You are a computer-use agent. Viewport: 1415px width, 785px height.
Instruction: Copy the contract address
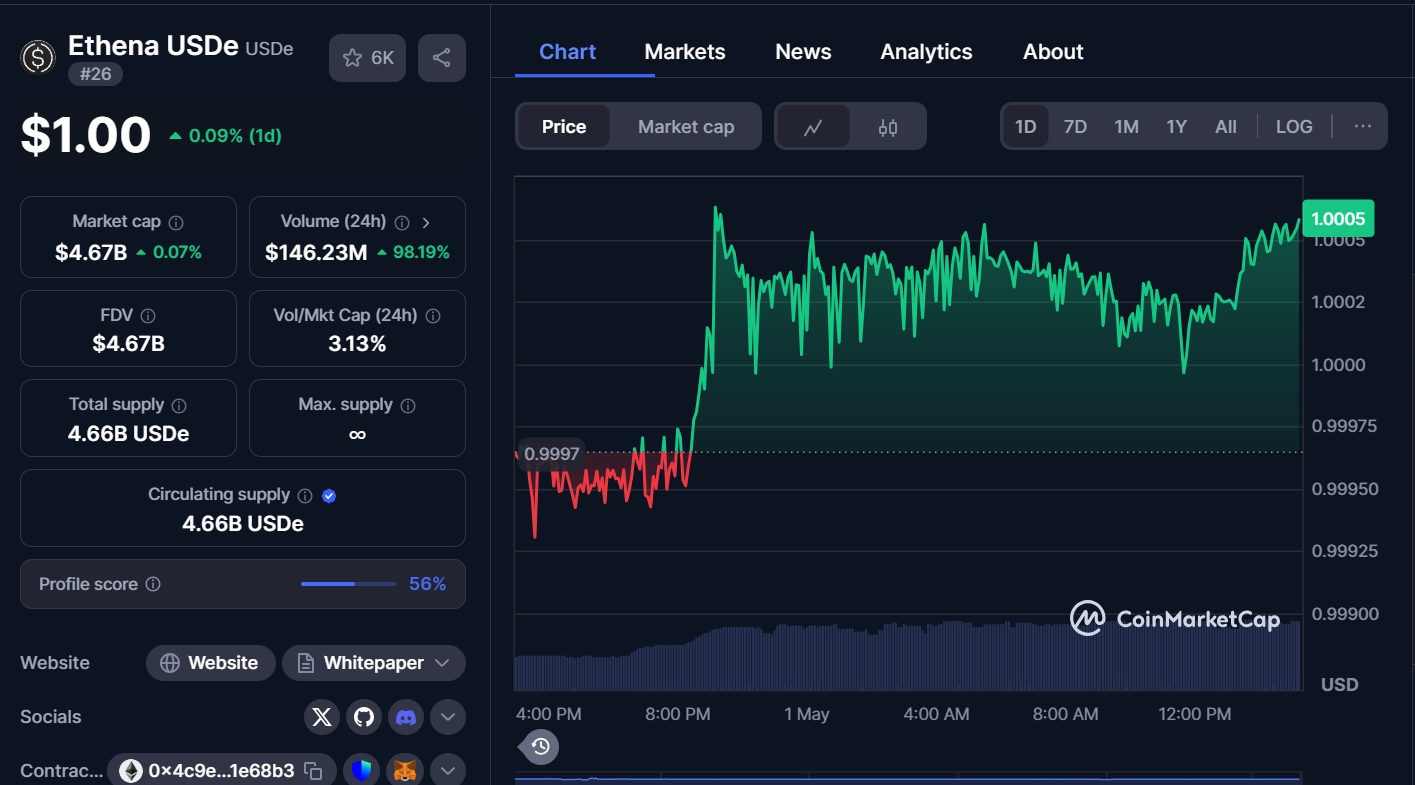[x=313, y=771]
